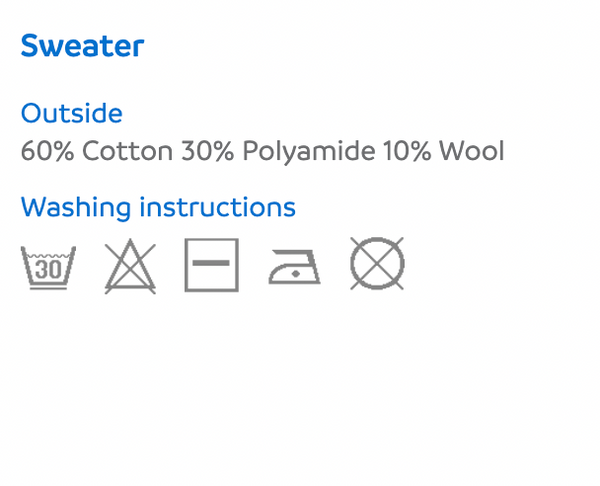Select the Outside section label

(x=72, y=113)
